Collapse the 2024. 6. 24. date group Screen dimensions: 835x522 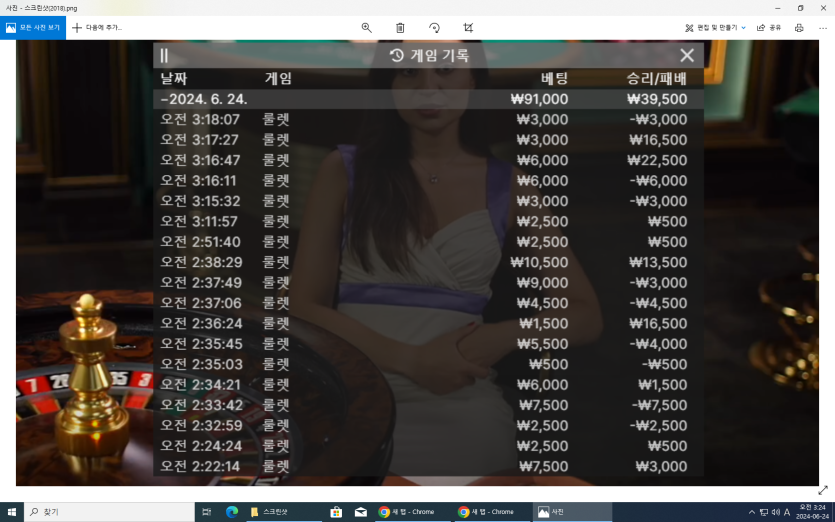163,99
